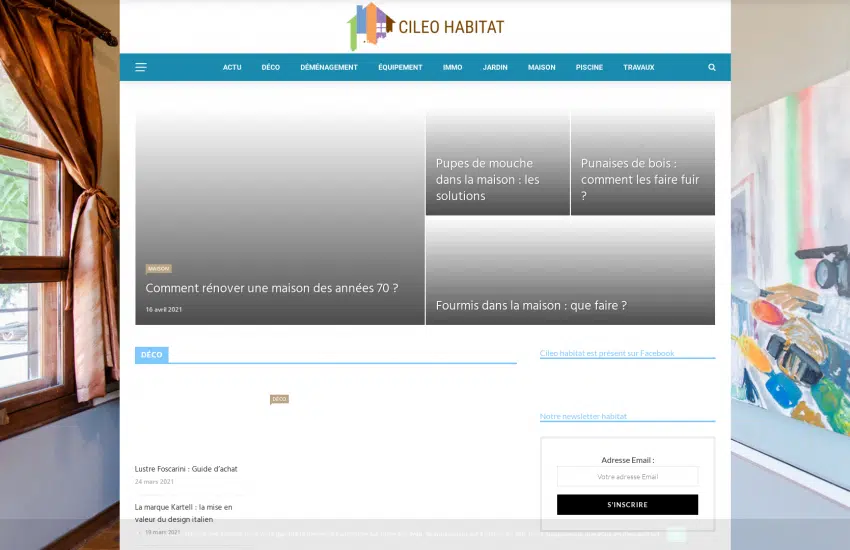Open article on renovating a 70s house
The height and width of the screenshot is (550, 850).
(272, 288)
